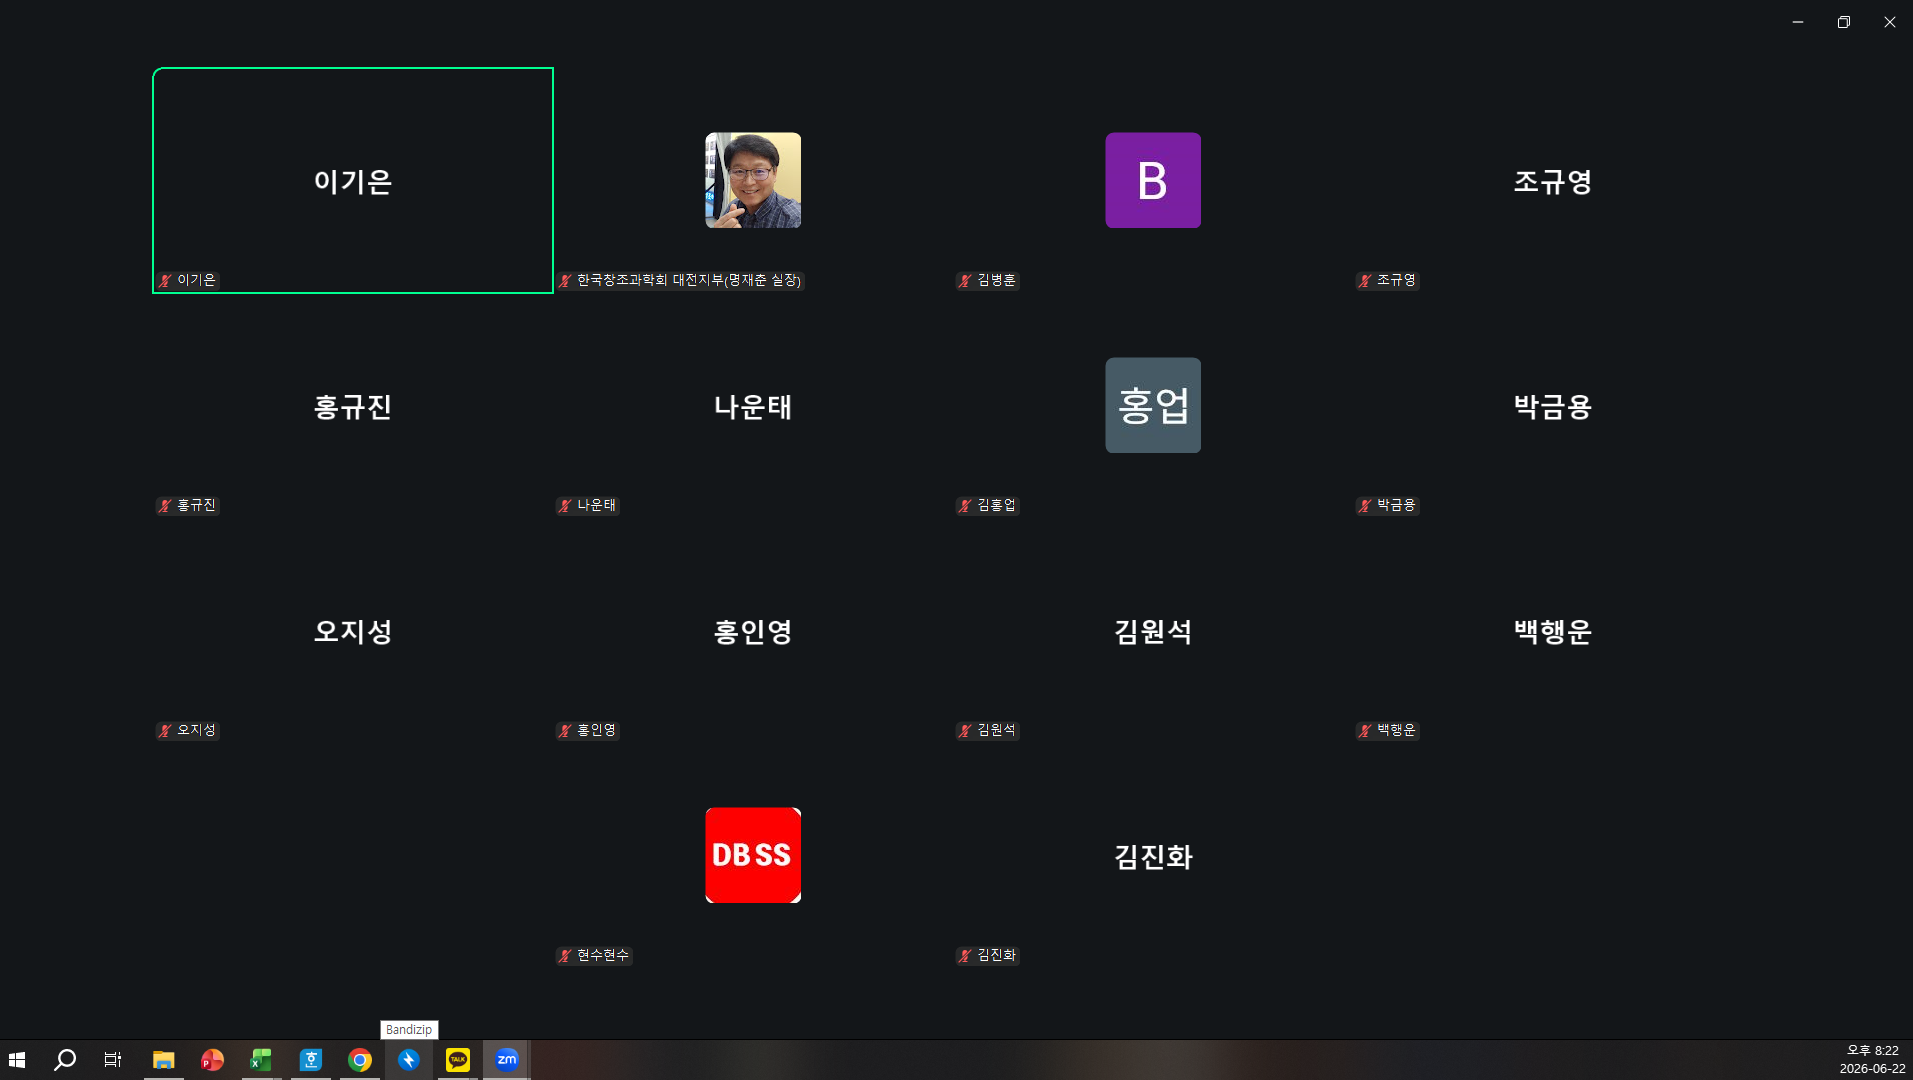
Task: Click the Windows Start button
Action: point(17,1060)
